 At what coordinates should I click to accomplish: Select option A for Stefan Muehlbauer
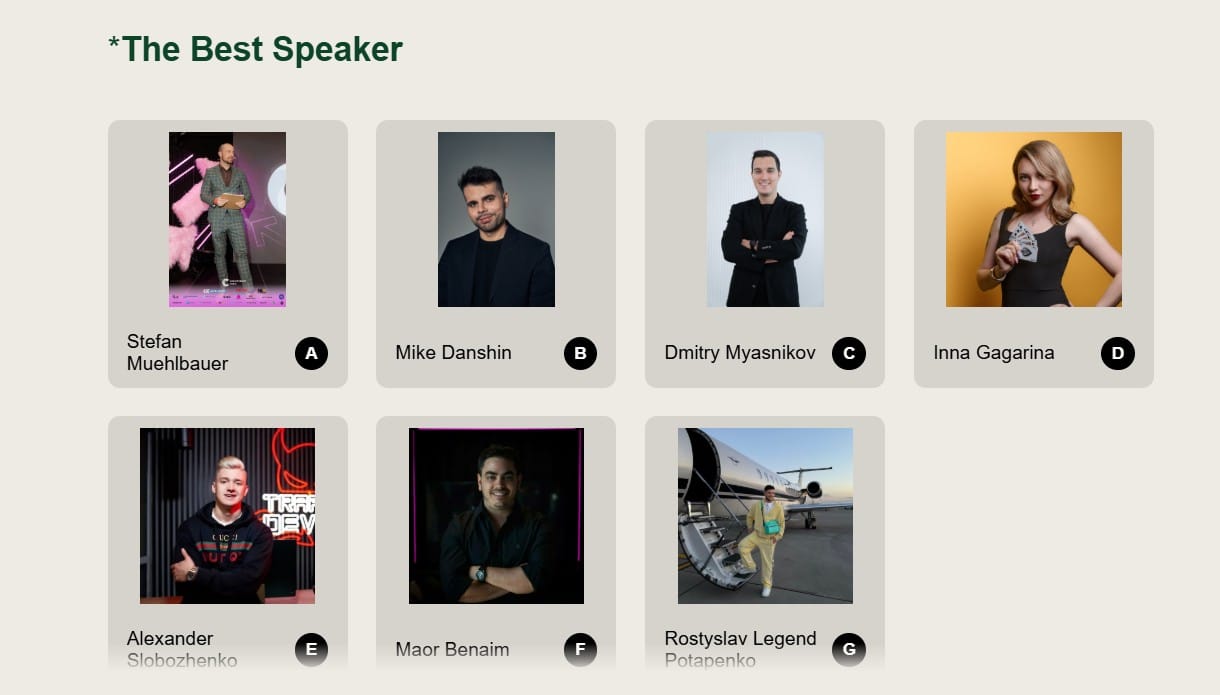pos(311,353)
